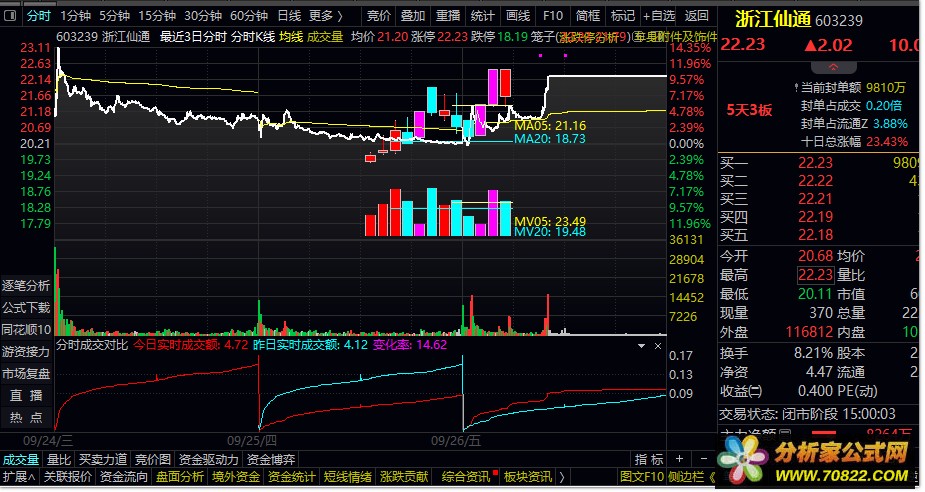Image resolution: width=925 pixels, height=492 pixels.
Task: Open the 图文F10 page
Action: pyautogui.click(x=642, y=477)
